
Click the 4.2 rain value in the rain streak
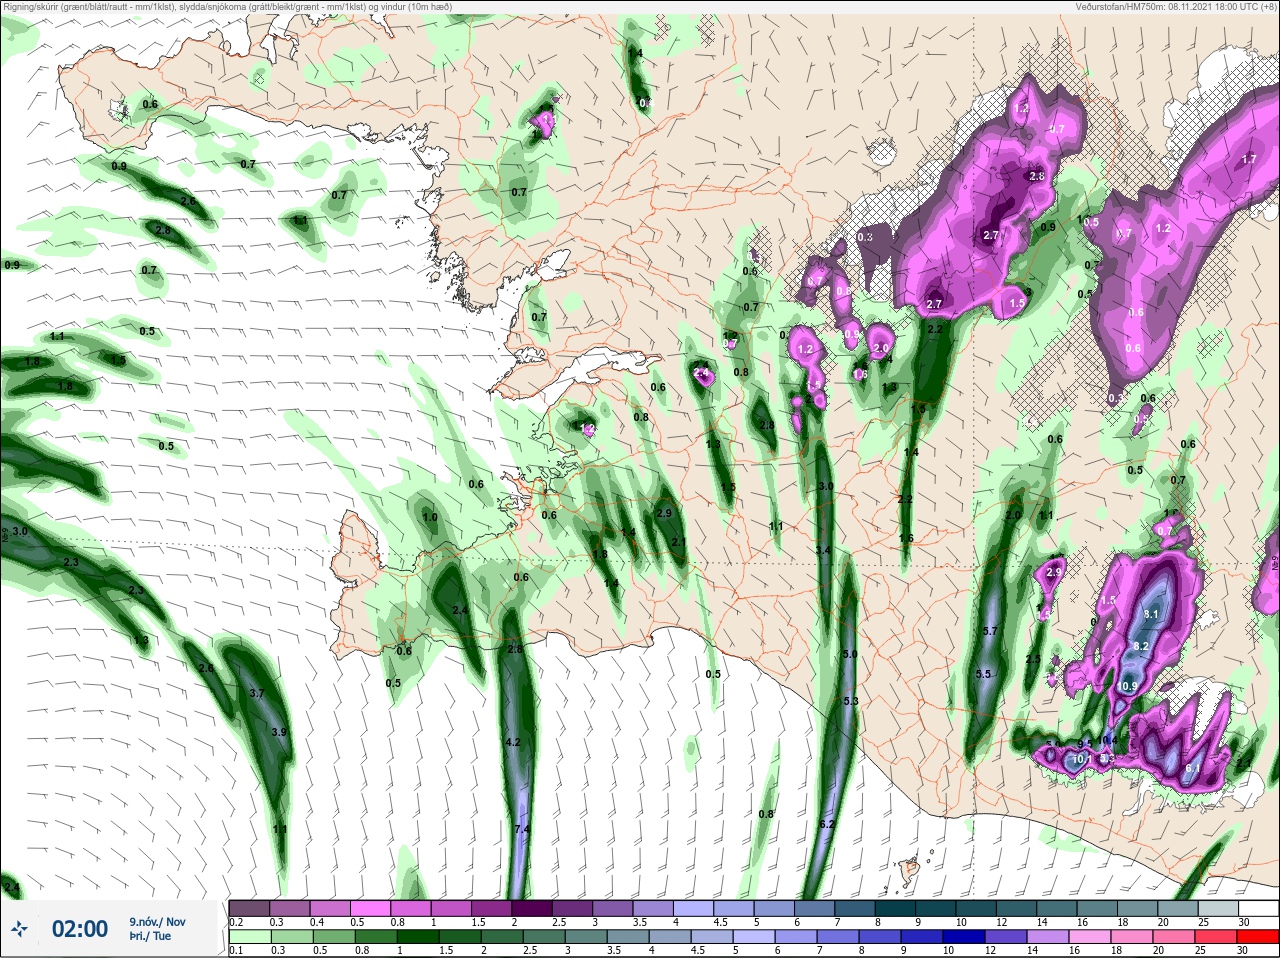514,742
